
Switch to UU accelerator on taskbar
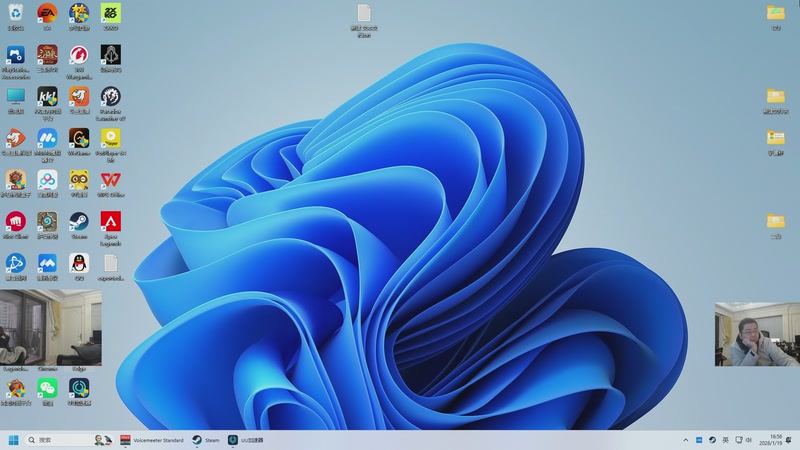point(246,440)
